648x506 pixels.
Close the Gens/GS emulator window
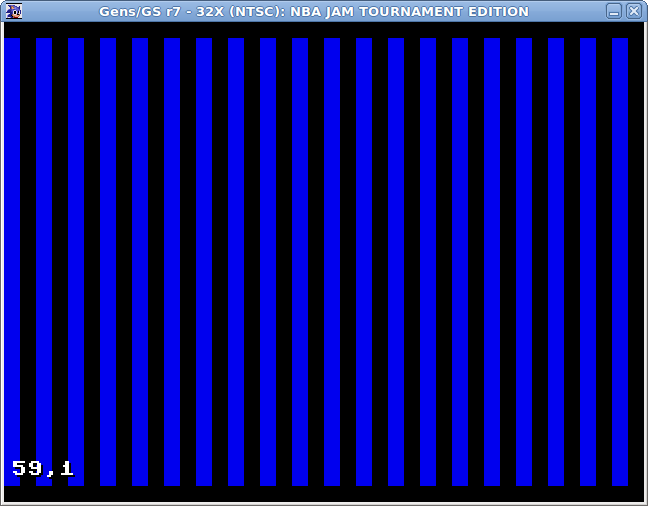(633, 12)
